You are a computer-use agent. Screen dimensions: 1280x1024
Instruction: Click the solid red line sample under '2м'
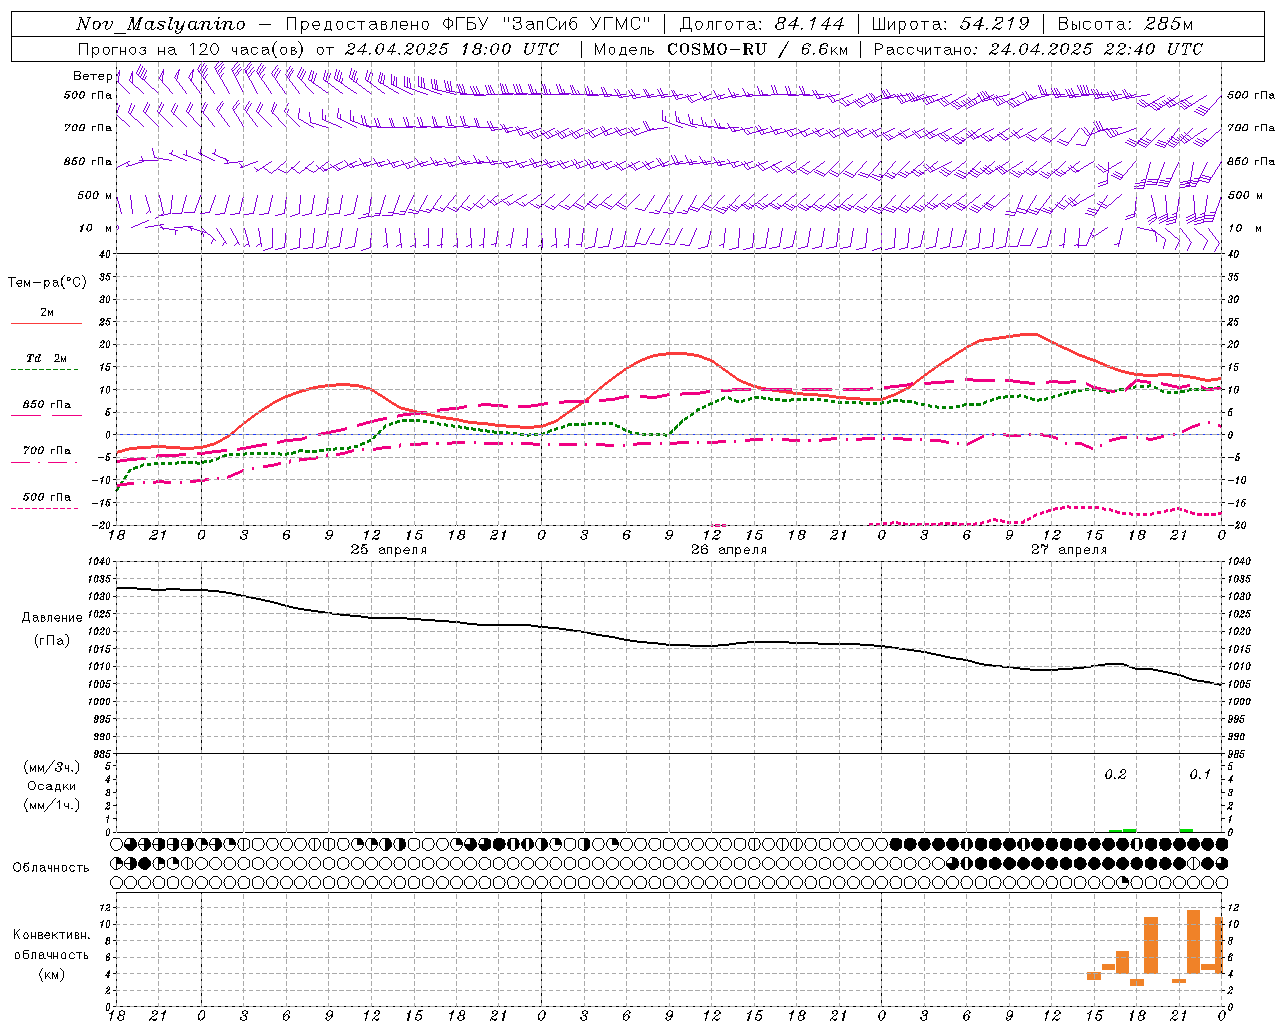(x=46, y=324)
